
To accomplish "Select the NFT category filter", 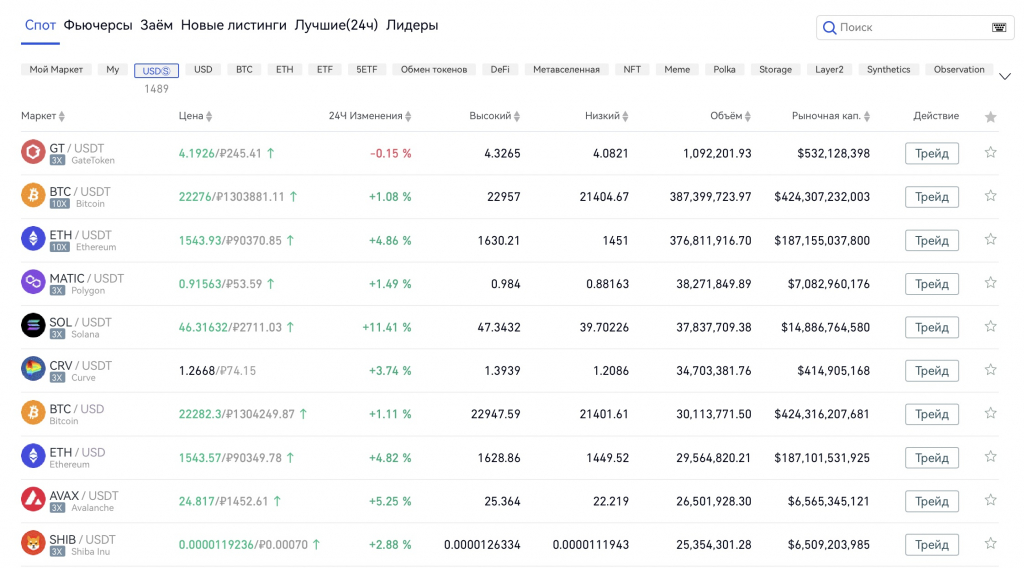I will tap(632, 69).
